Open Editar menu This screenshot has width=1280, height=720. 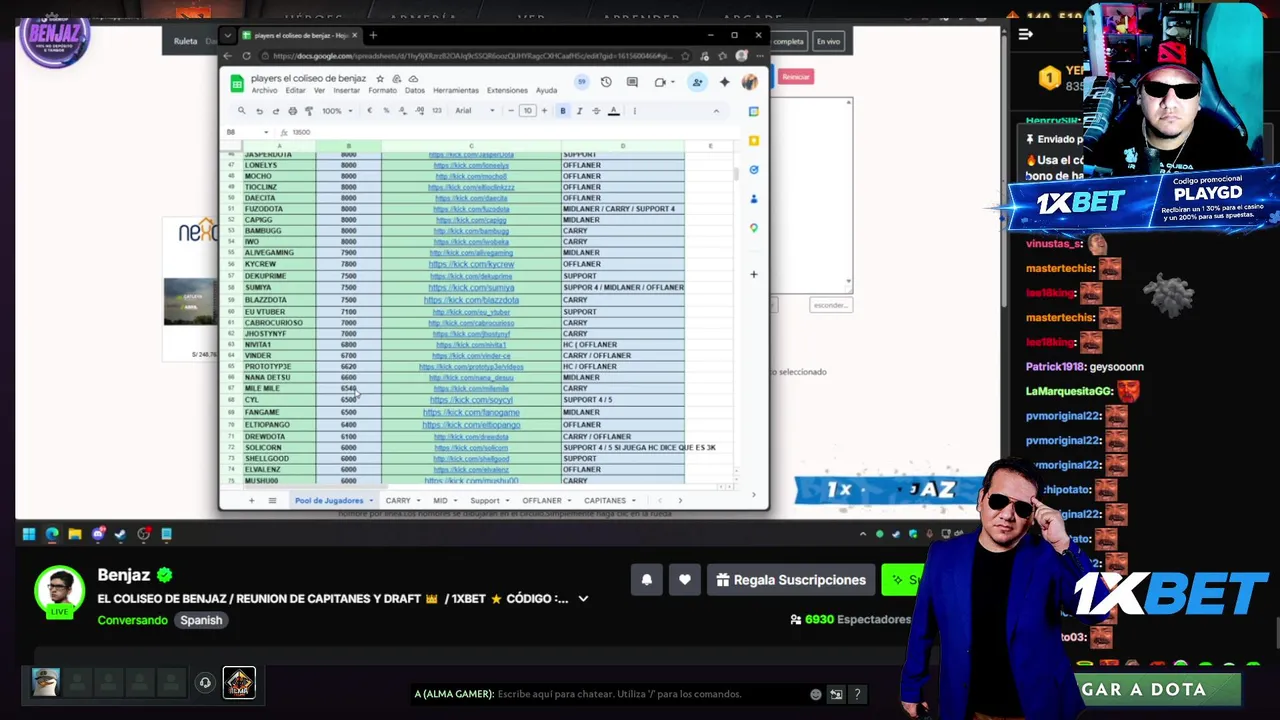[x=296, y=91]
